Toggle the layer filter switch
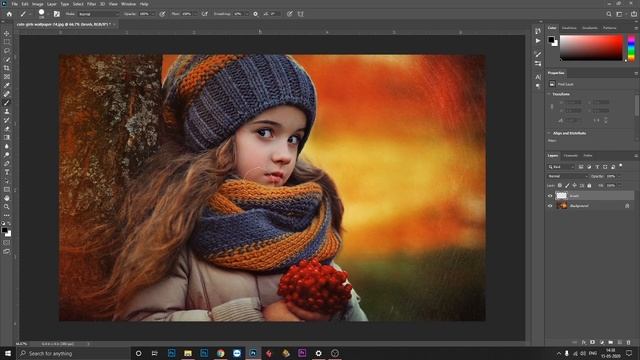The width and height of the screenshot is (640, 360). [621, 166]
